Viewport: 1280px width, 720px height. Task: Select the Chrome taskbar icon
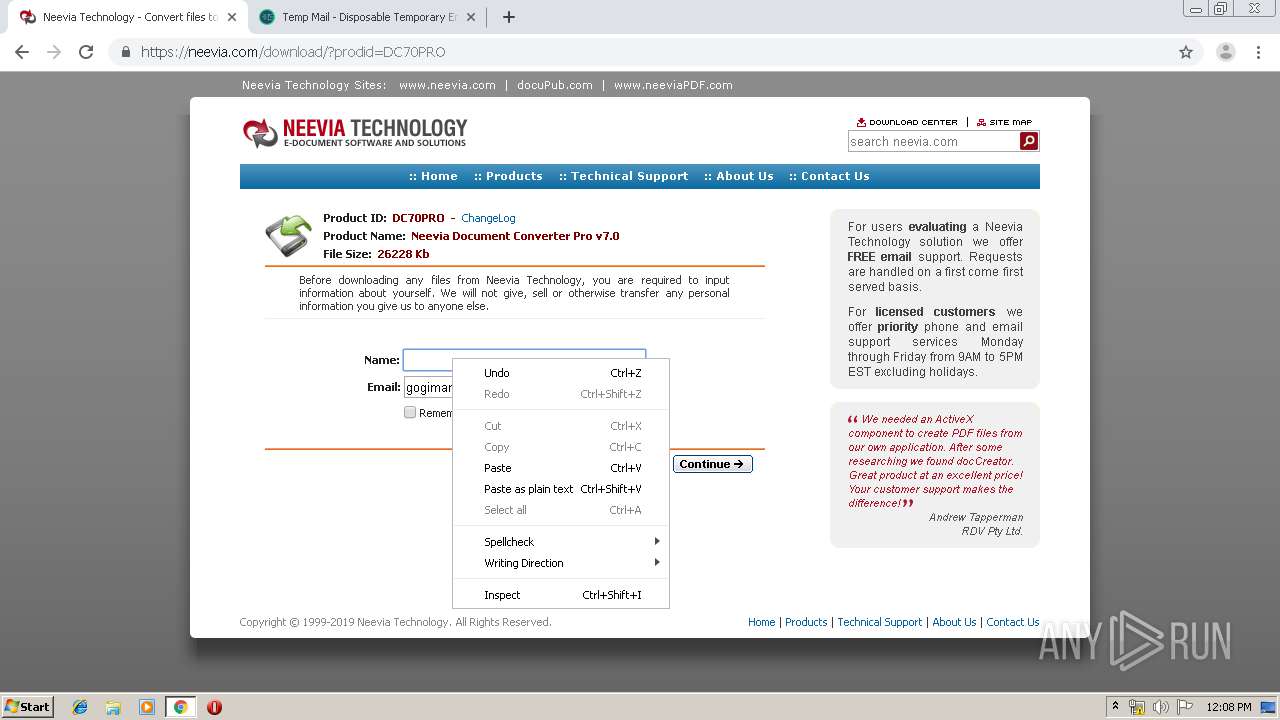click(x=180, y=707)
